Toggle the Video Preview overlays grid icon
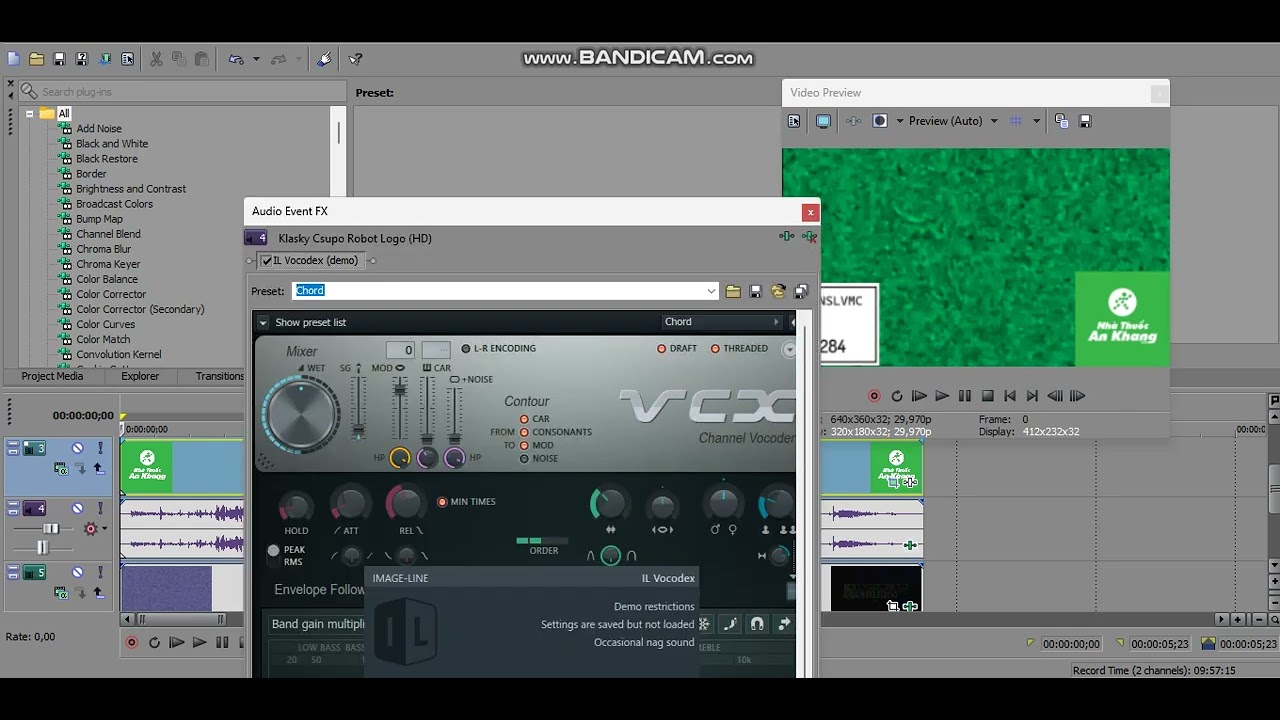Viewport: 1280px width, 720px height. pos(1016,121)
